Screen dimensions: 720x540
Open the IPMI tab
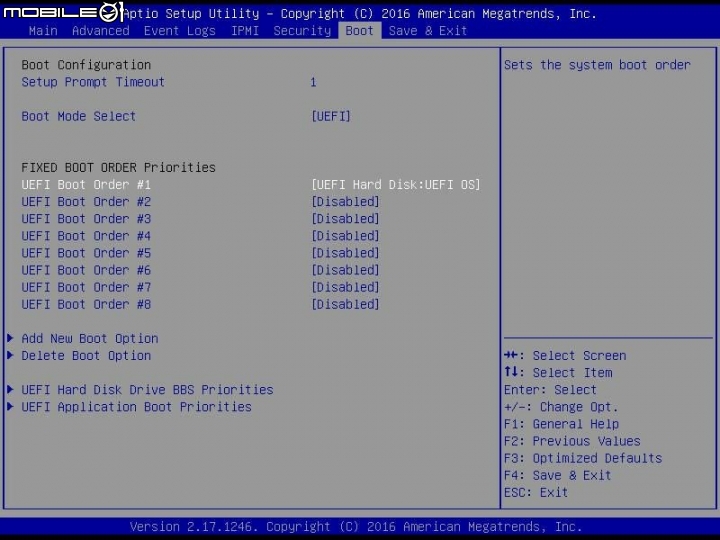tap(245, 31)
